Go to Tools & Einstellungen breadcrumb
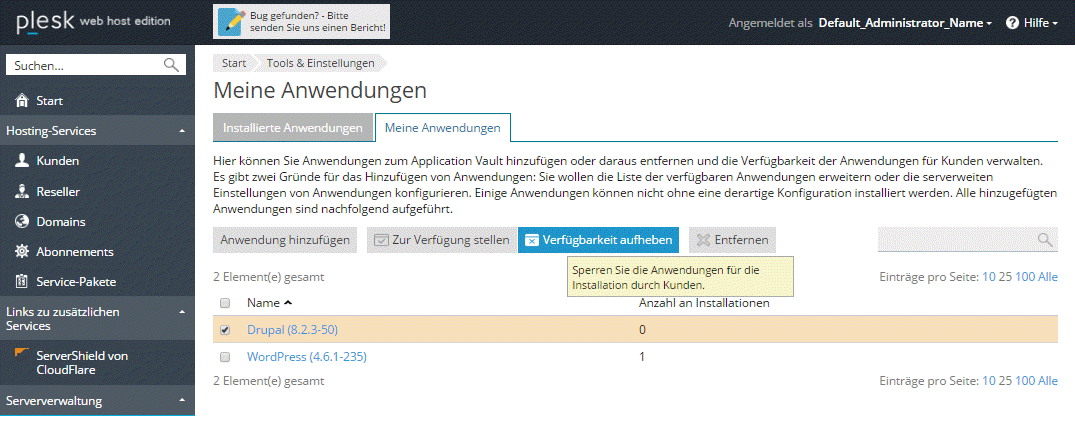This screenshot has height=432, width=1075. coord(320,63)
